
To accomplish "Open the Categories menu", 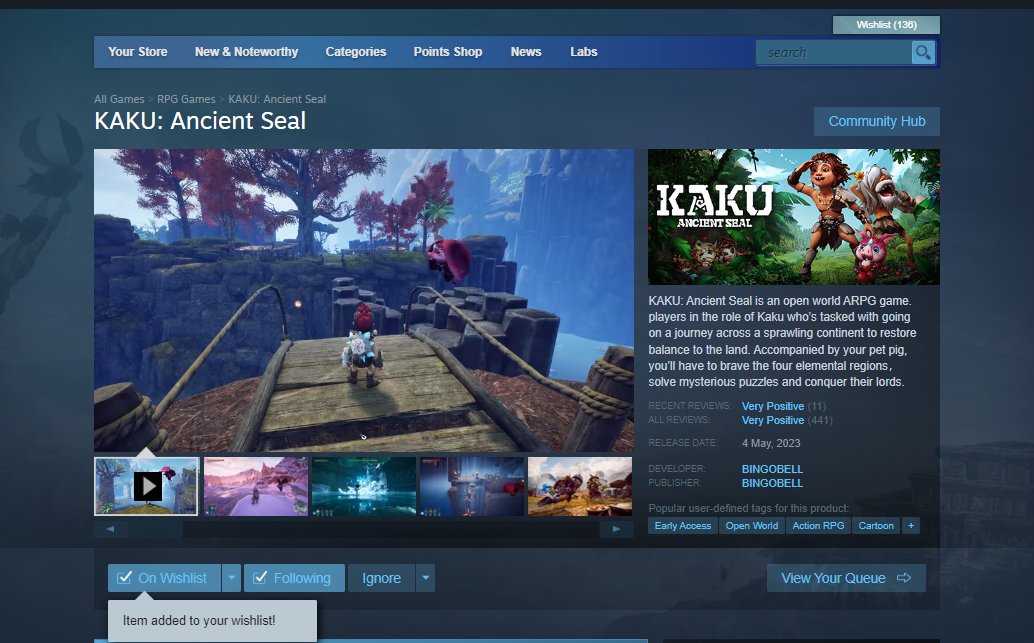I will tap(355, 51).
